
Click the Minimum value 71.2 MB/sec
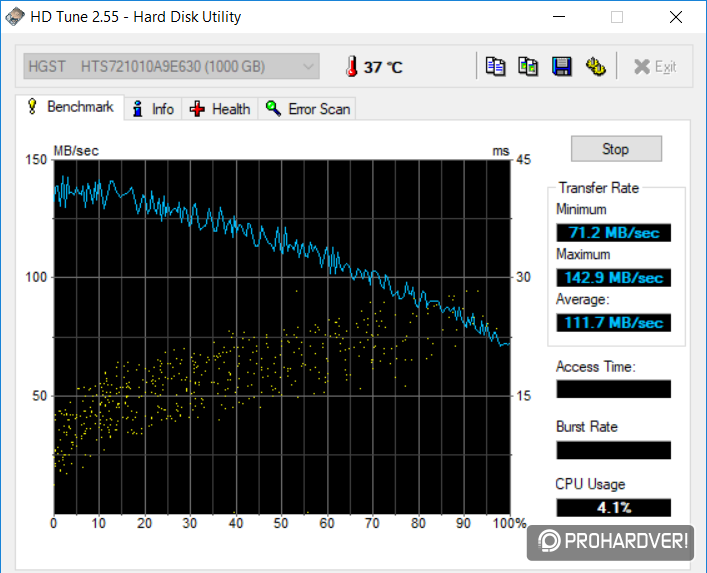point(613,233)
